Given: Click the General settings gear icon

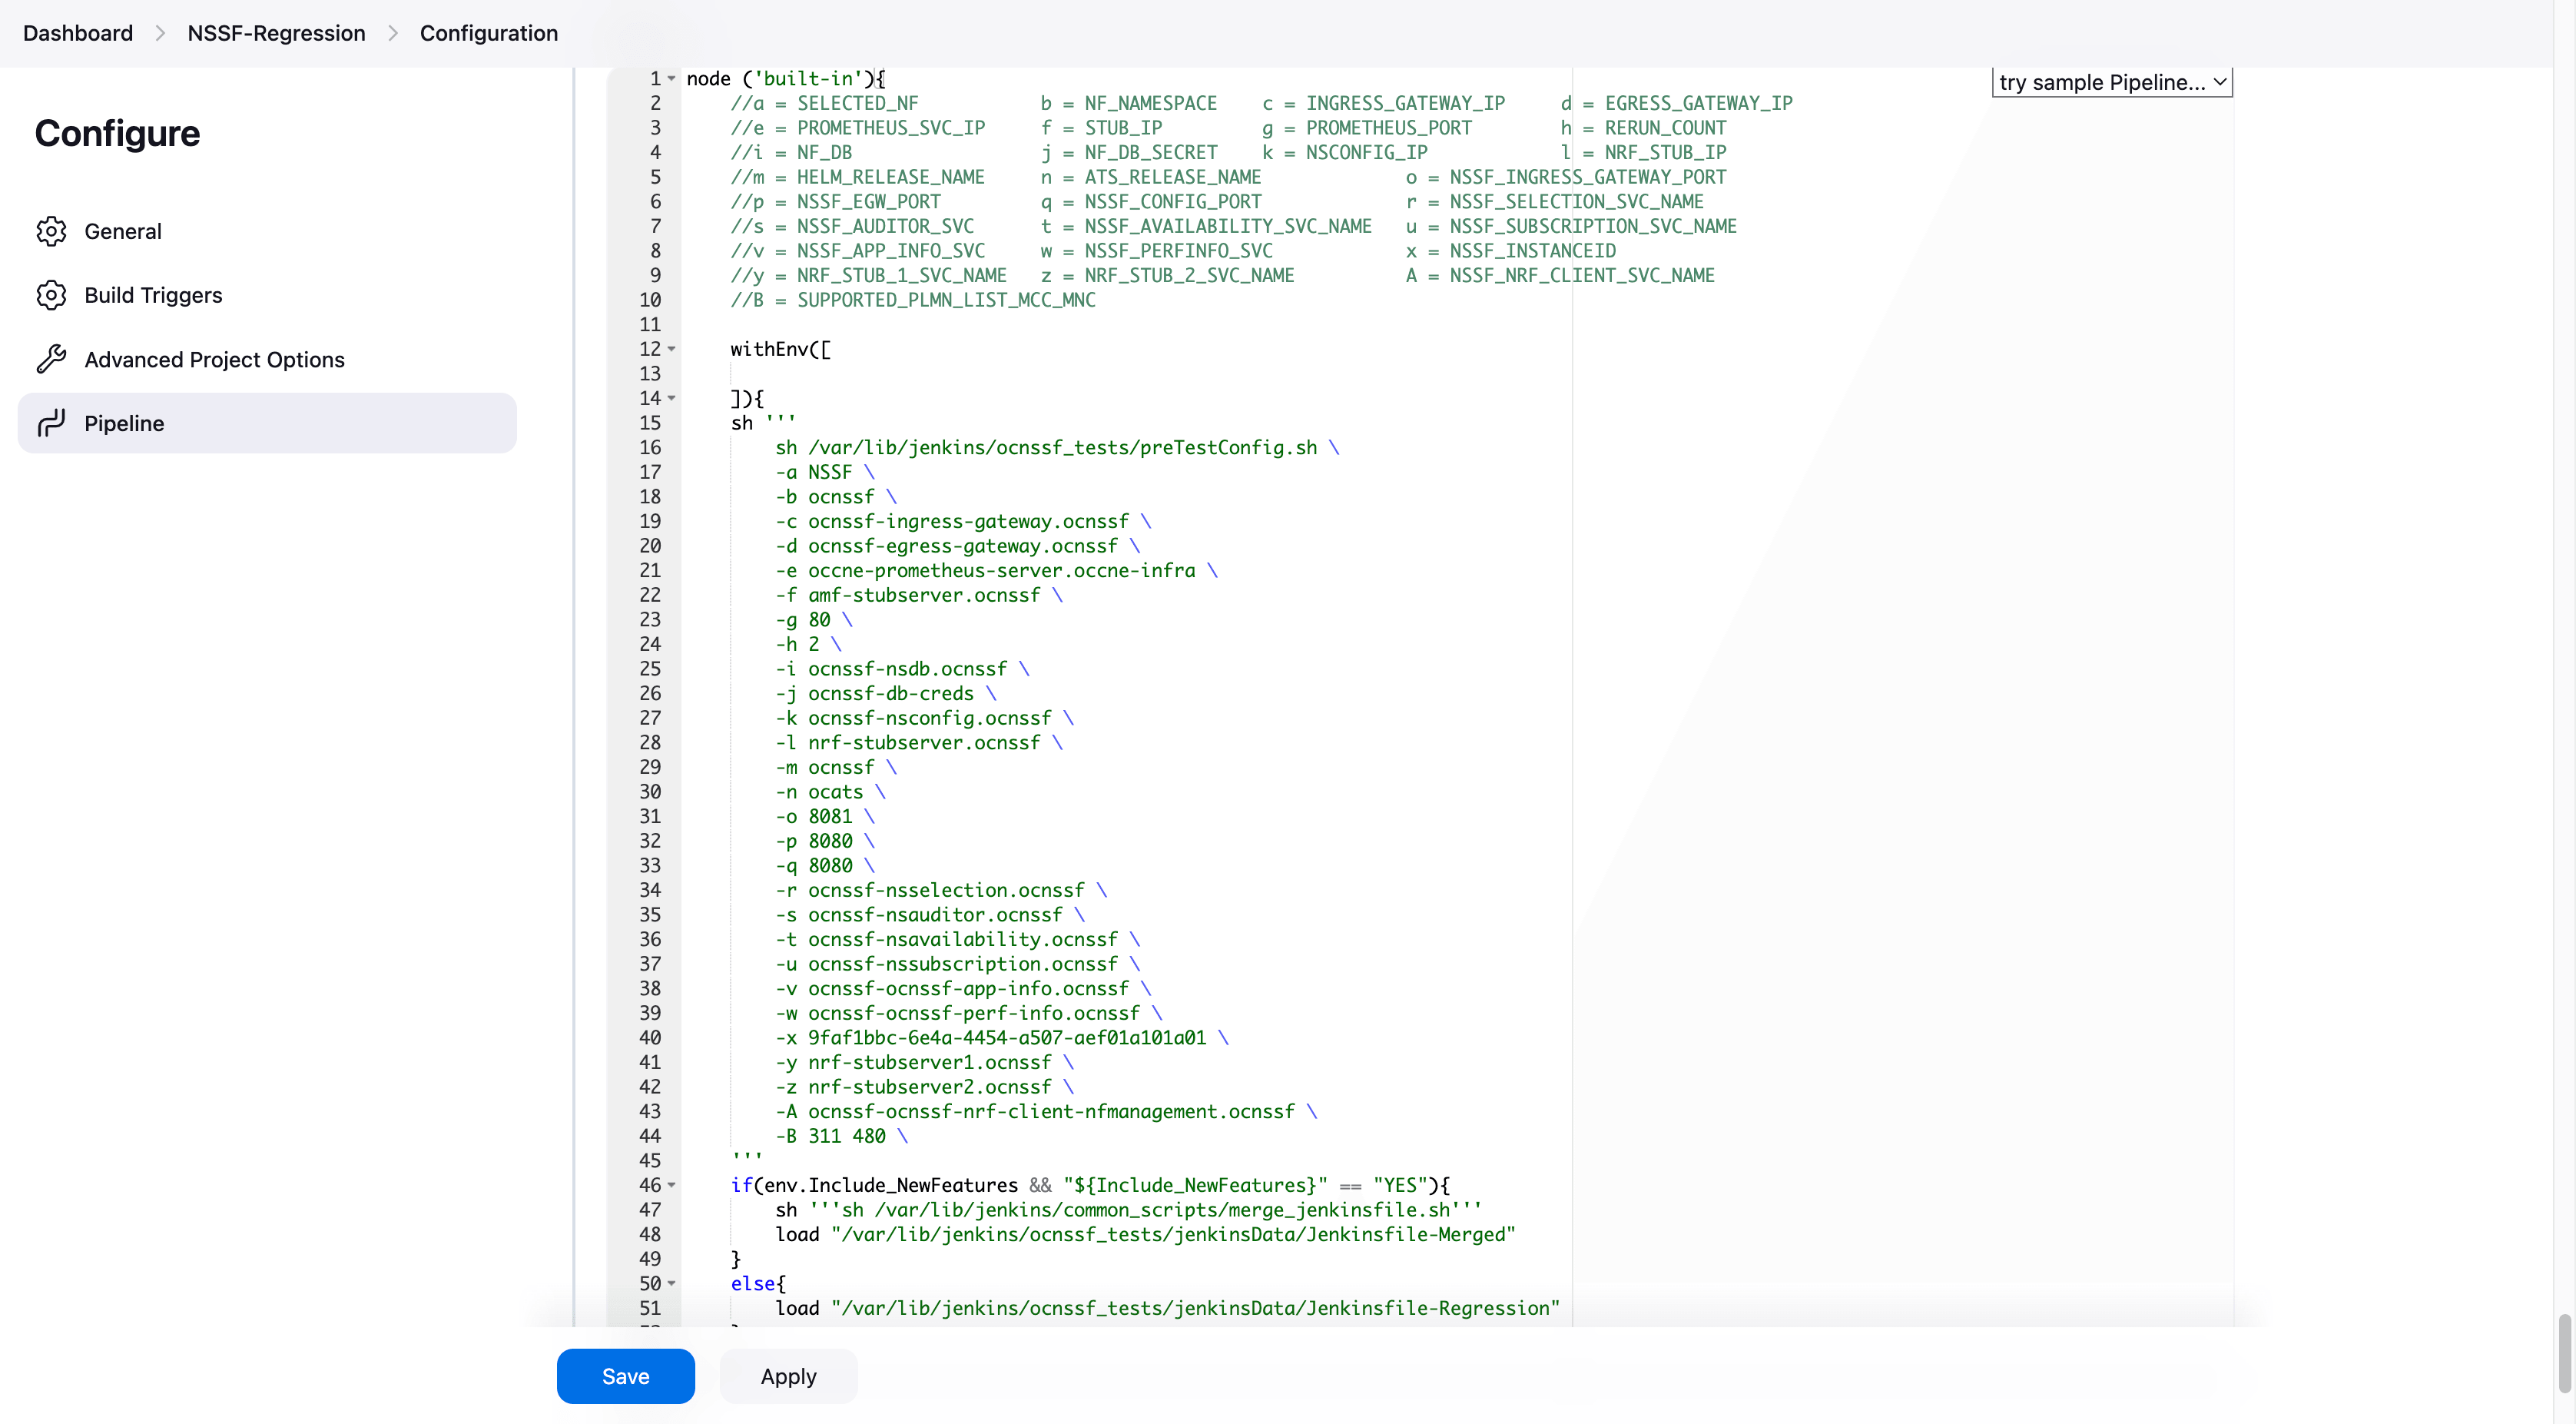Looking at the screenshot, I should [x=51, y=231].
